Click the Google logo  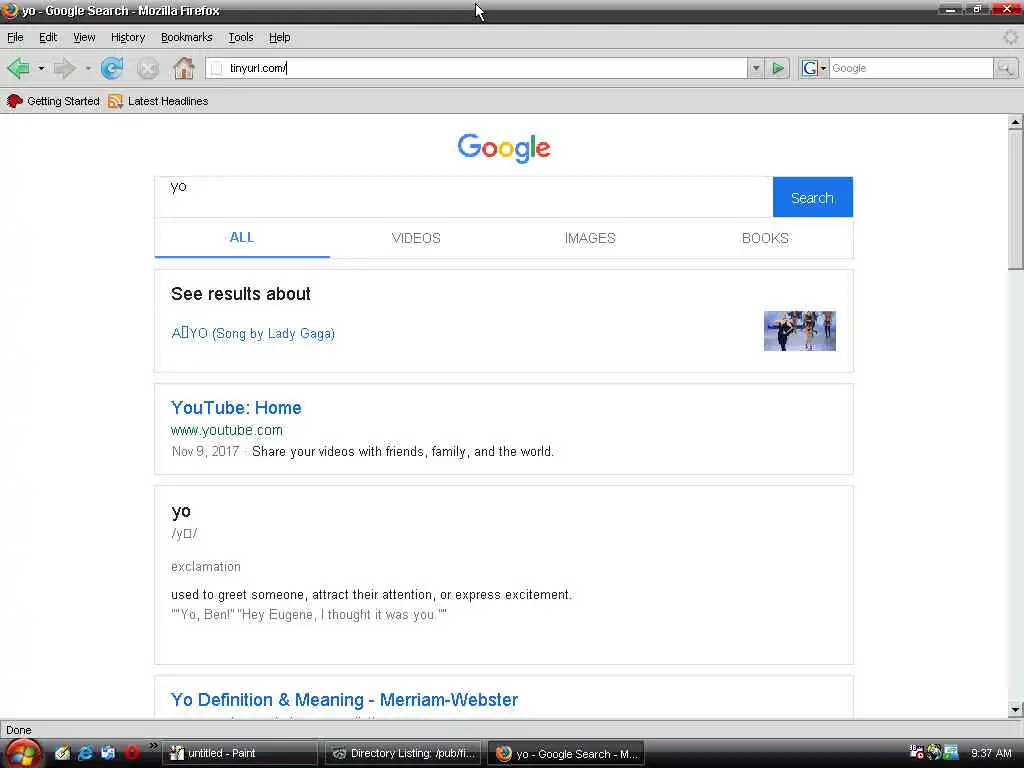(504, 148)
